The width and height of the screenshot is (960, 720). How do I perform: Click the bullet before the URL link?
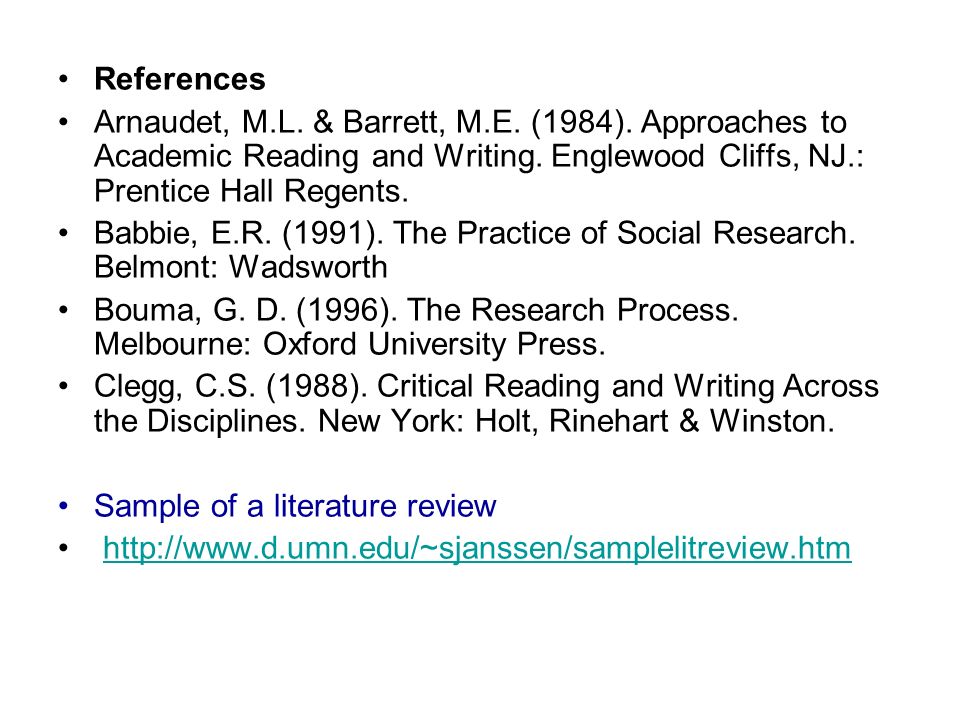coord(63,548)
